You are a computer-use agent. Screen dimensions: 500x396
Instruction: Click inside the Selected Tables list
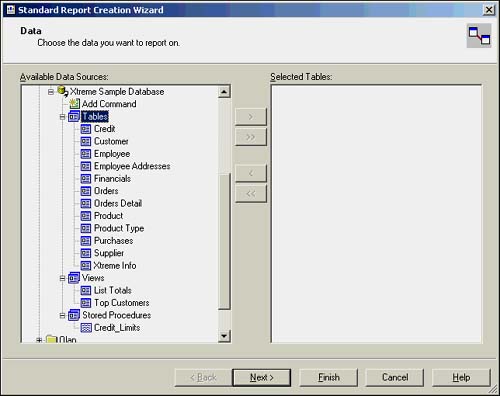tap(376, 214)
